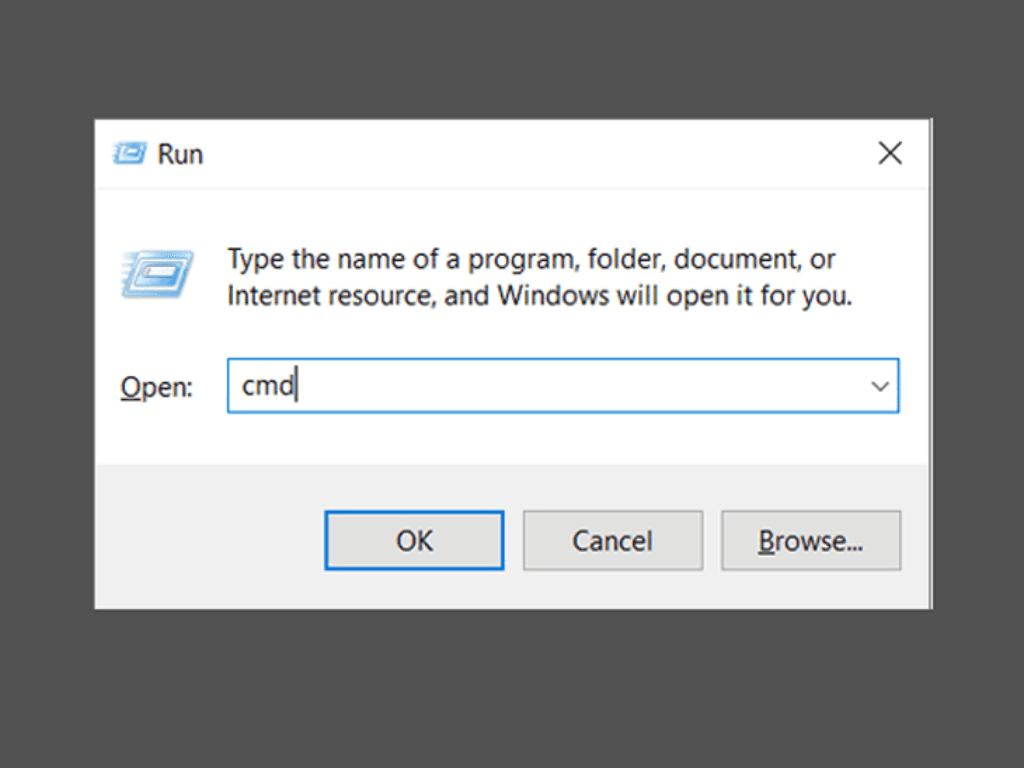Click the word "Windows" in the description
This screenshot has height=768, width=1024.
553,296
